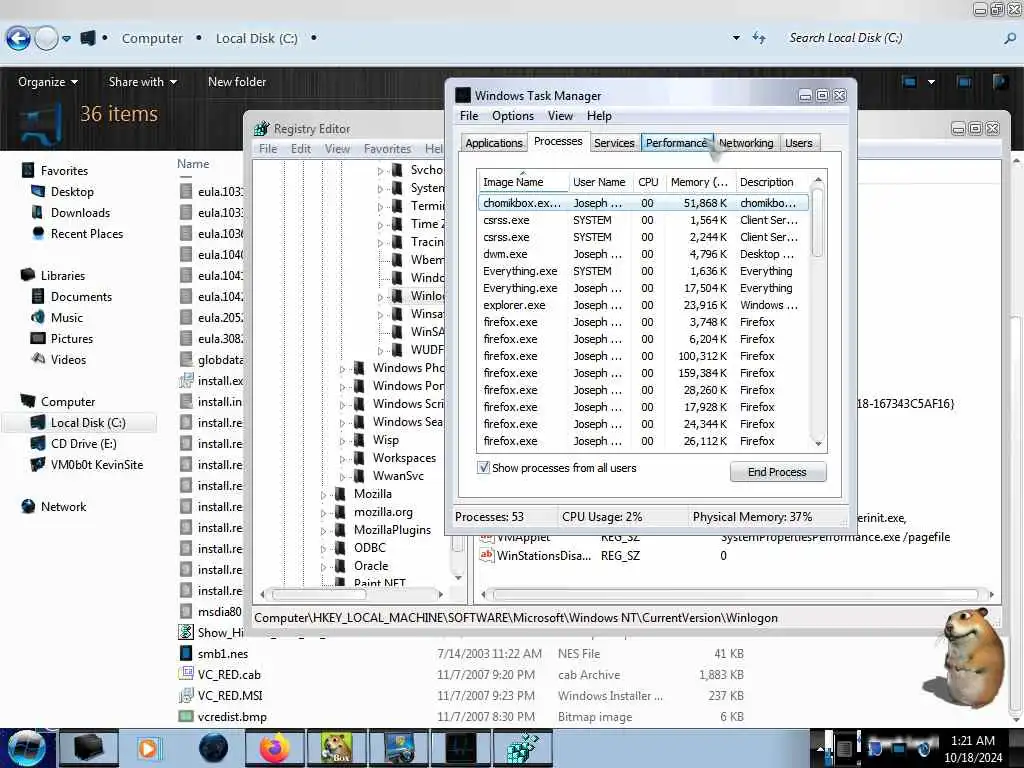Screen dimensions: 1024x768
Task: Click the process list vertical scrollbar thumb
Action: click(x=818, y=223)
